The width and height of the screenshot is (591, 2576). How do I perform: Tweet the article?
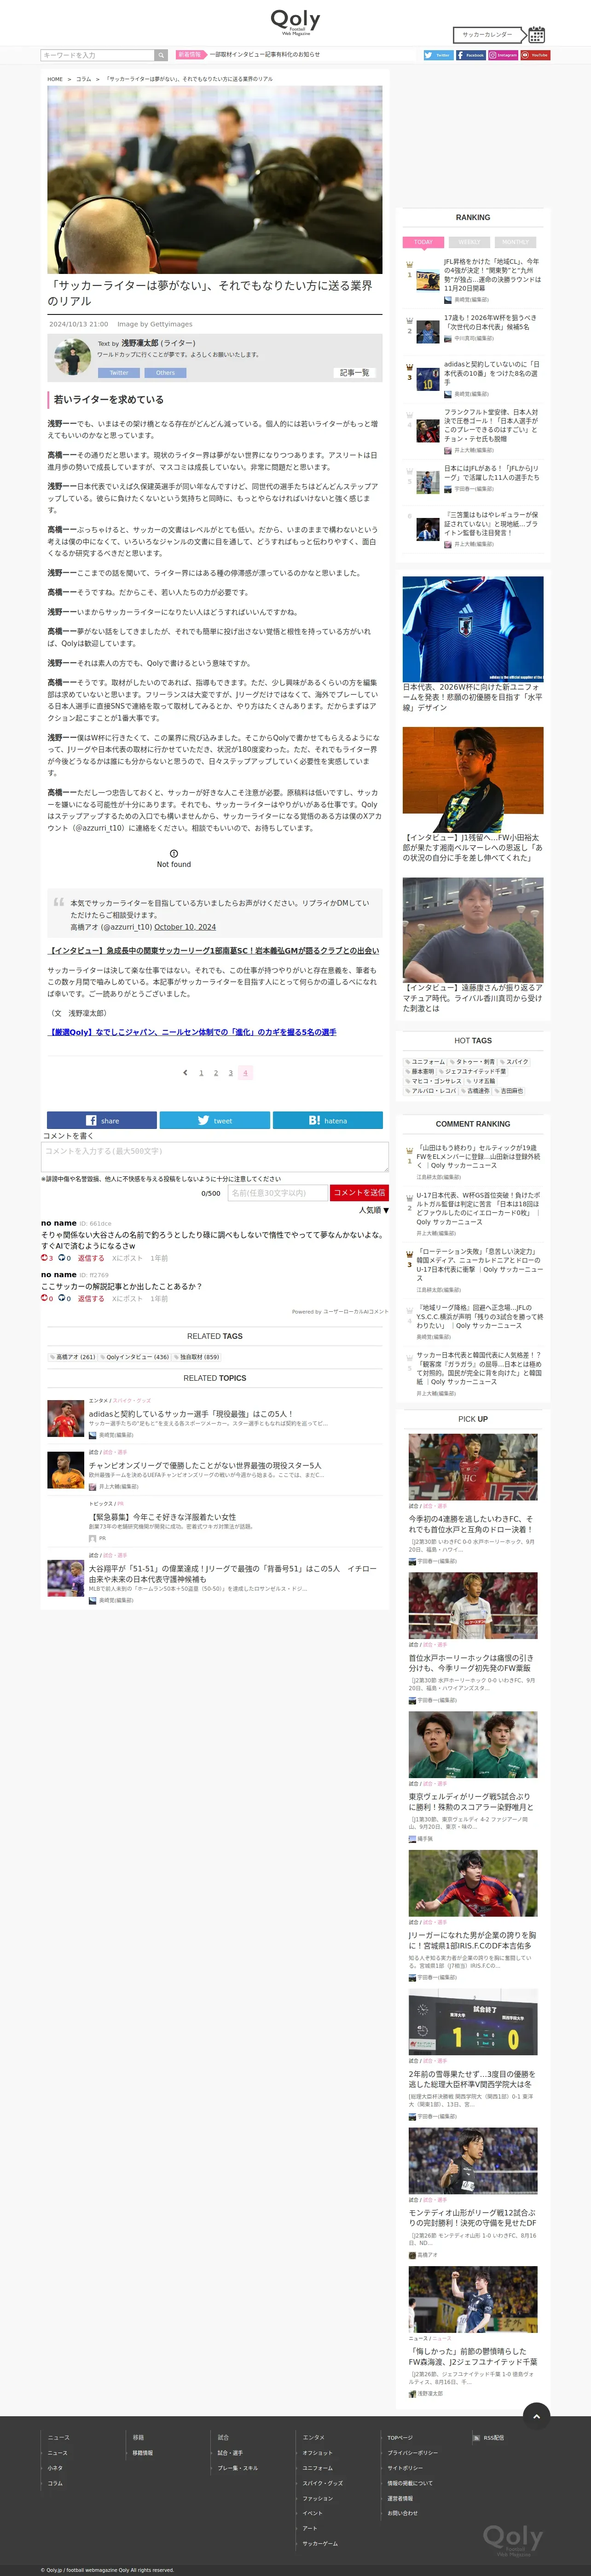coord(215,1120)
